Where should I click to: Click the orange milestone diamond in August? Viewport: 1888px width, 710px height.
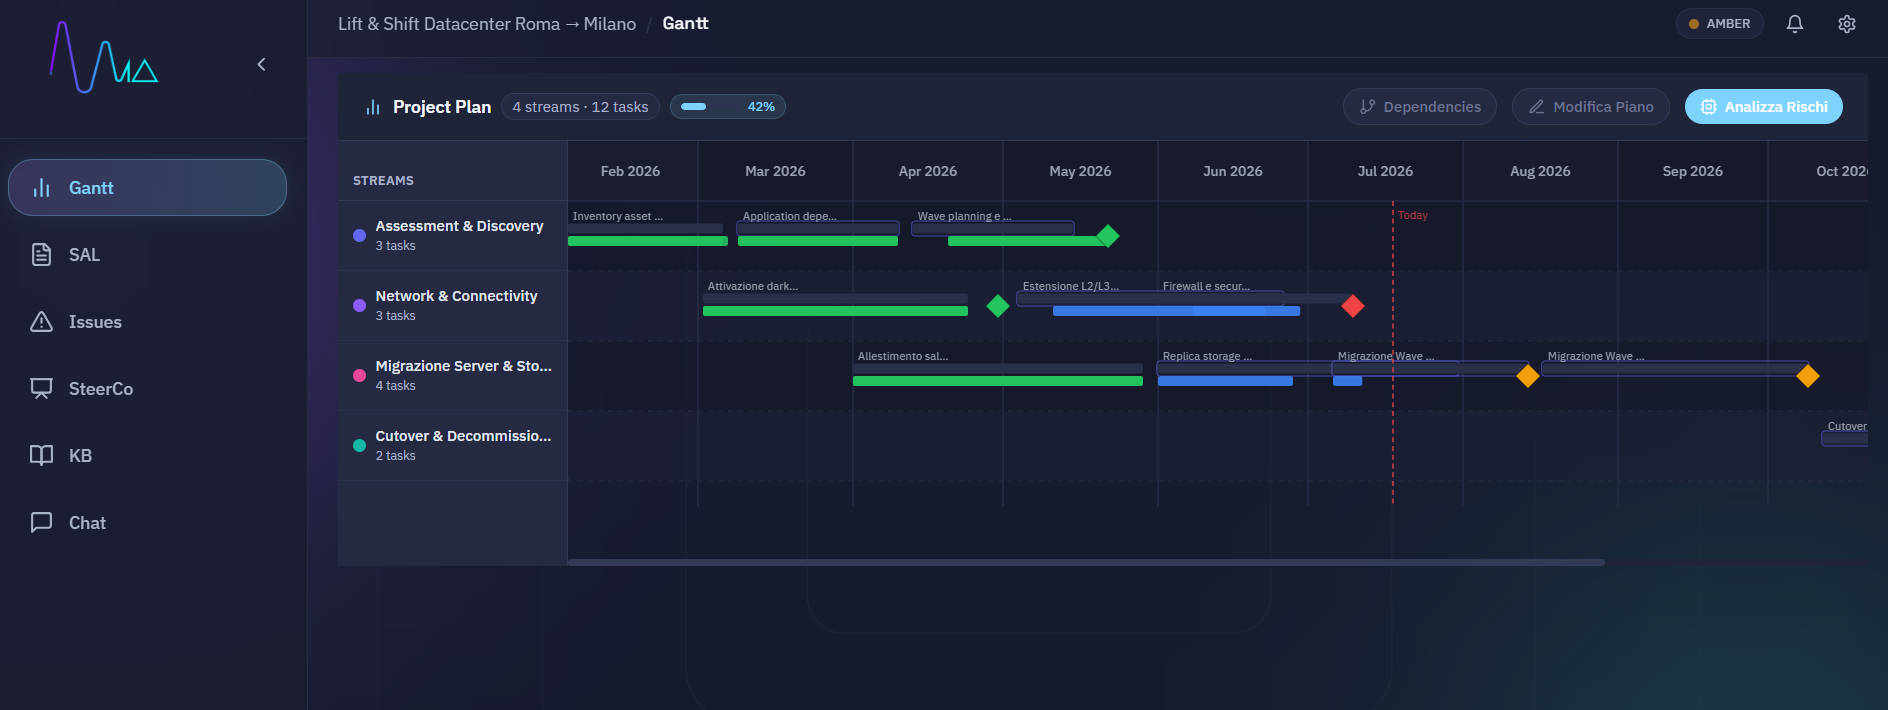pos(1528,376)
